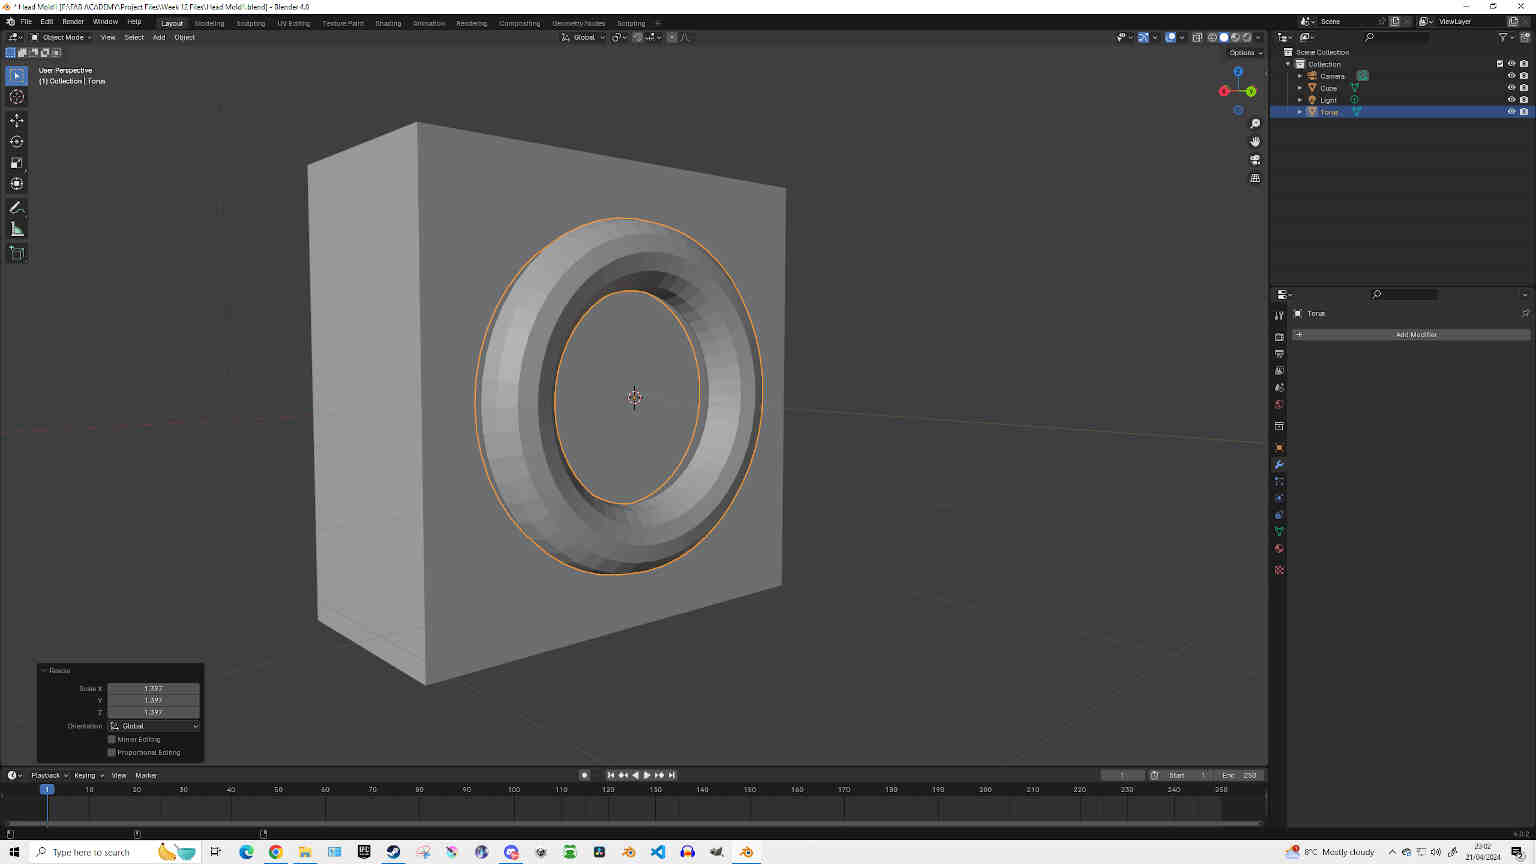Open the Output properties tab

[x=1279, y=354]
